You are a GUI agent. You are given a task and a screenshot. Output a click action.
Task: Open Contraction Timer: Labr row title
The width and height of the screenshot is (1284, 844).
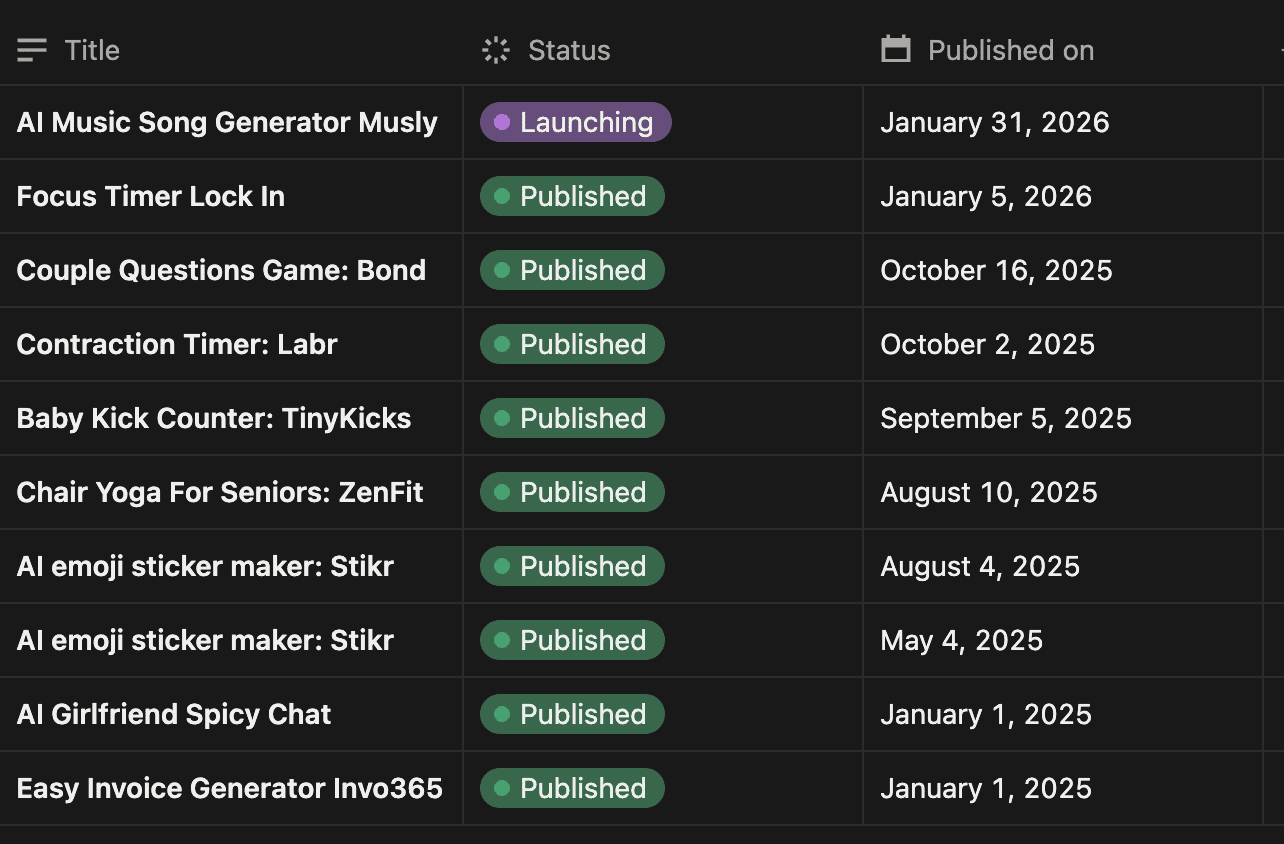177,344
